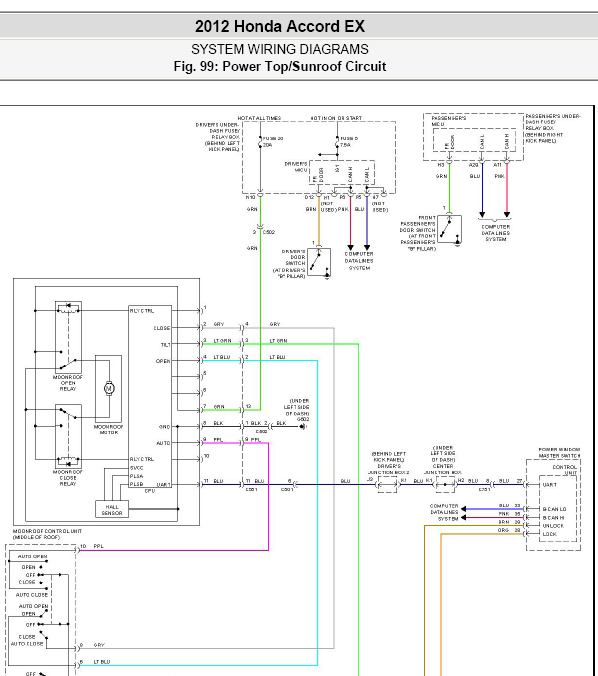Click 'COMPUTER DATA LINES SYSTEM' beside B CAN lines

pyautogui.click(x=444, y=512)
